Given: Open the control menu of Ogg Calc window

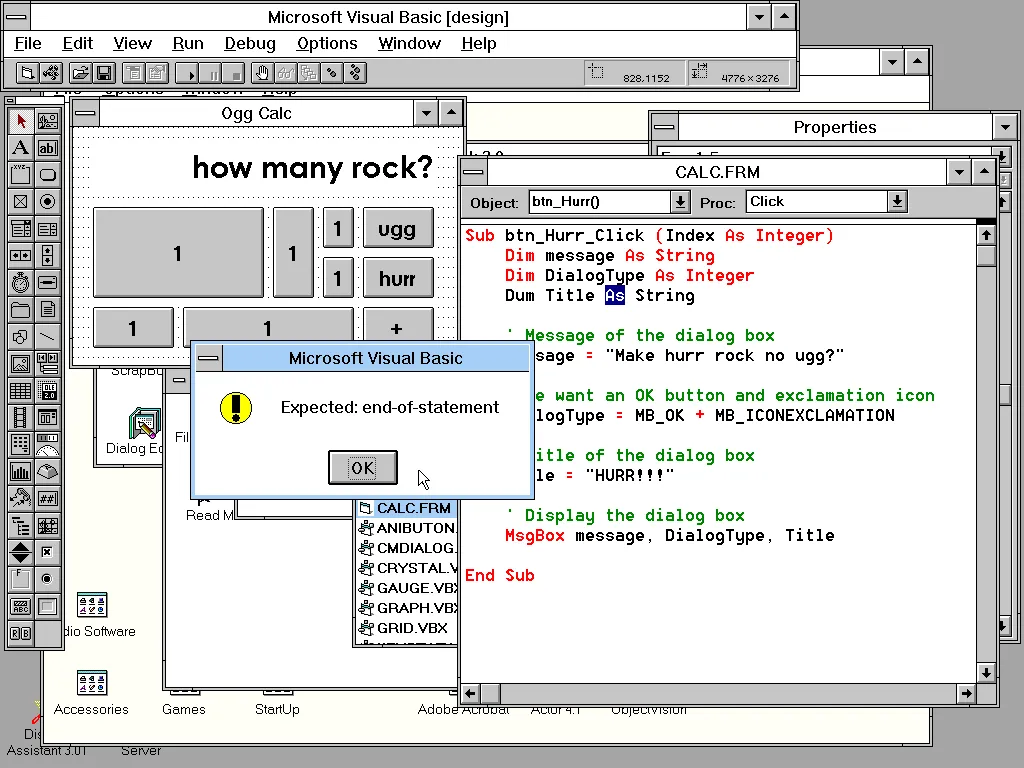Looking at the screenshot, I should click(85, 113).
